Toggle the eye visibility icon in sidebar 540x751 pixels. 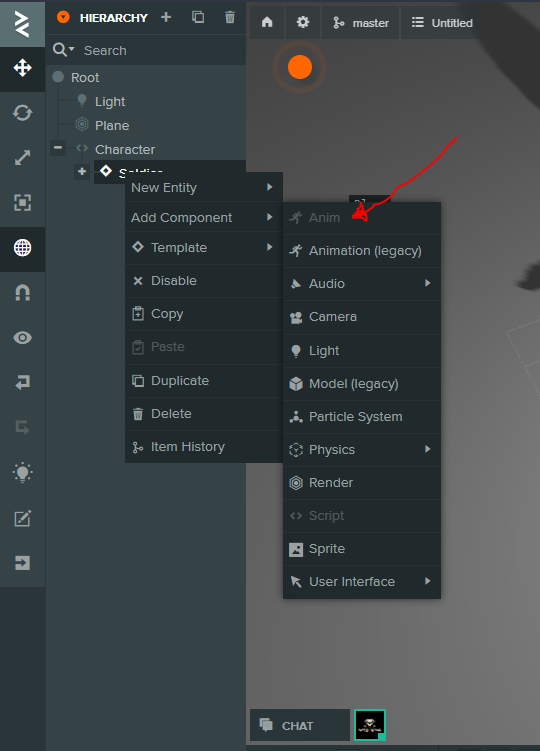pyautogui.click(x=23, y=338)
